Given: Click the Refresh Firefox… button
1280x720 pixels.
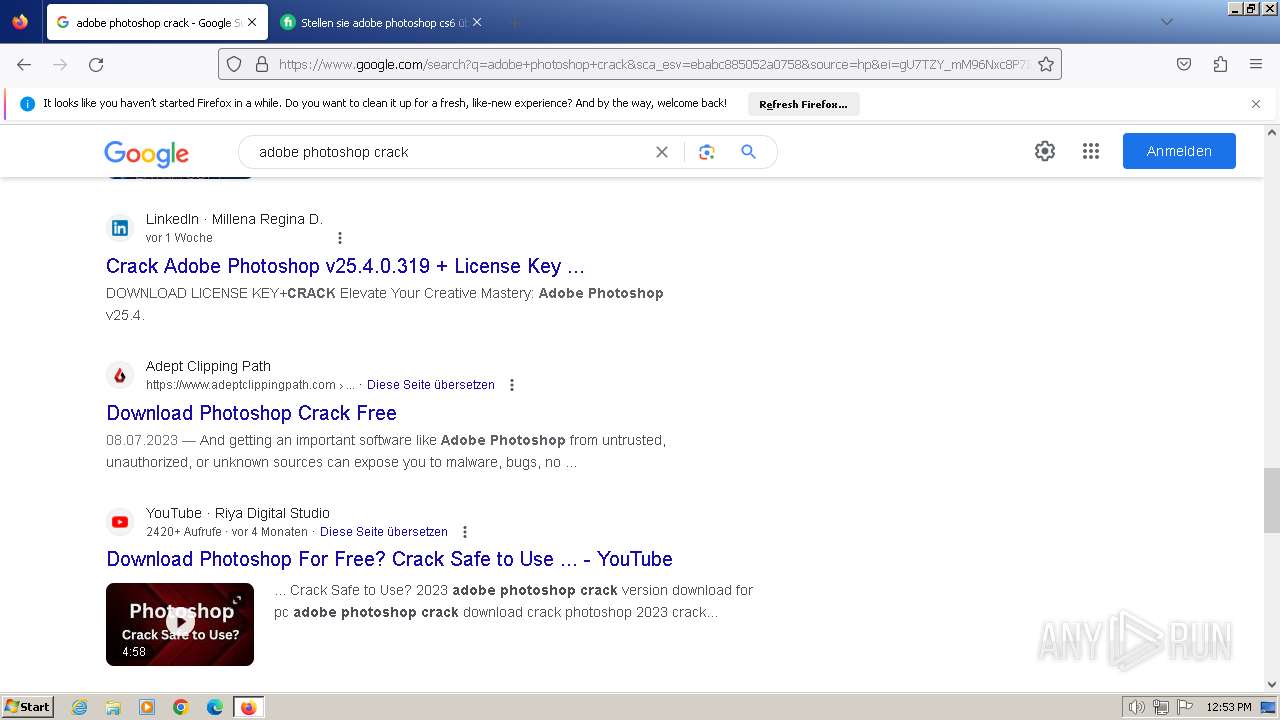Looking at the screenshot, I should (x=803, y=104).
